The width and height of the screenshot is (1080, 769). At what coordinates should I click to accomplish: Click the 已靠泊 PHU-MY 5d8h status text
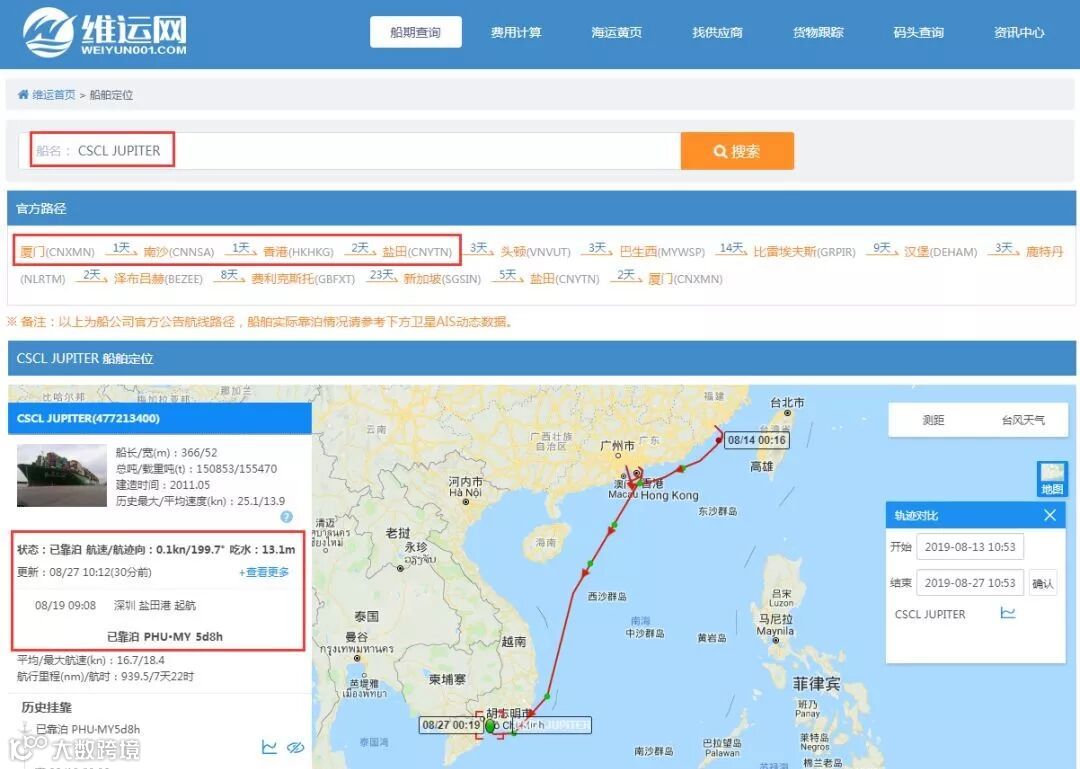click(x=165, y=637)
